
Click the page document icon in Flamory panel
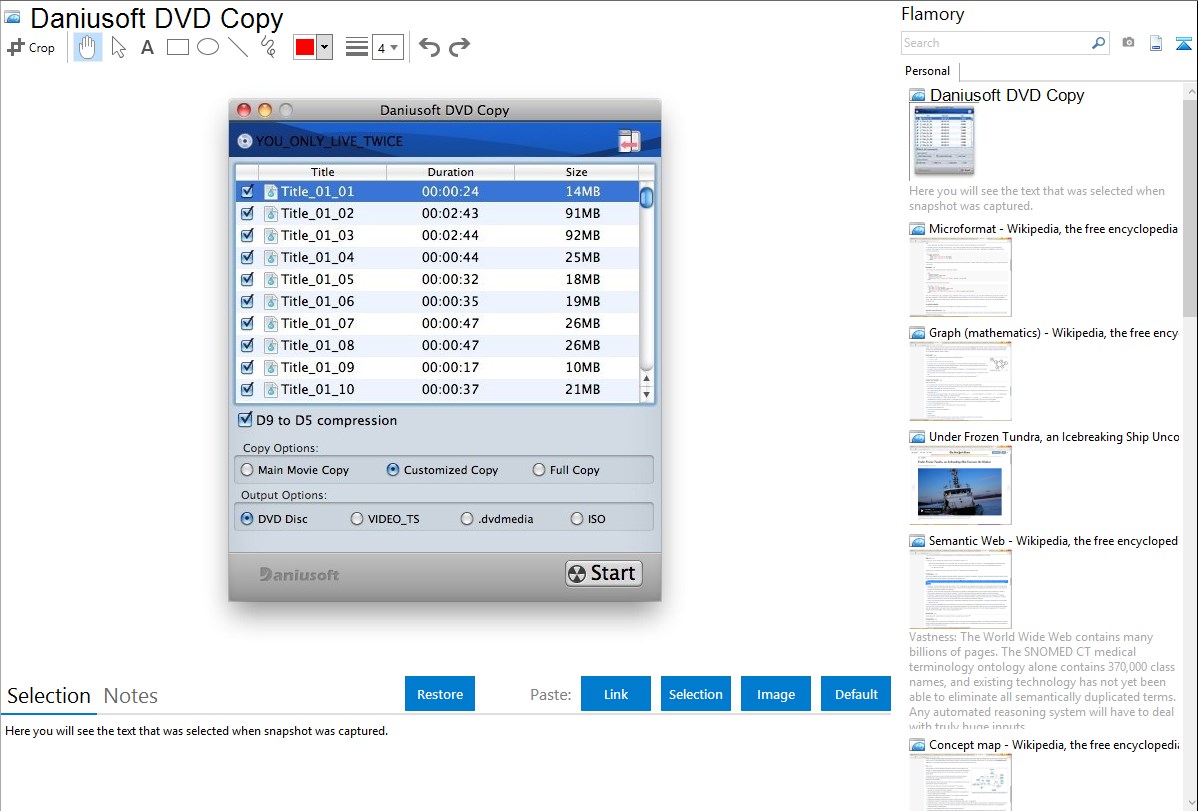pos(1156,43)
